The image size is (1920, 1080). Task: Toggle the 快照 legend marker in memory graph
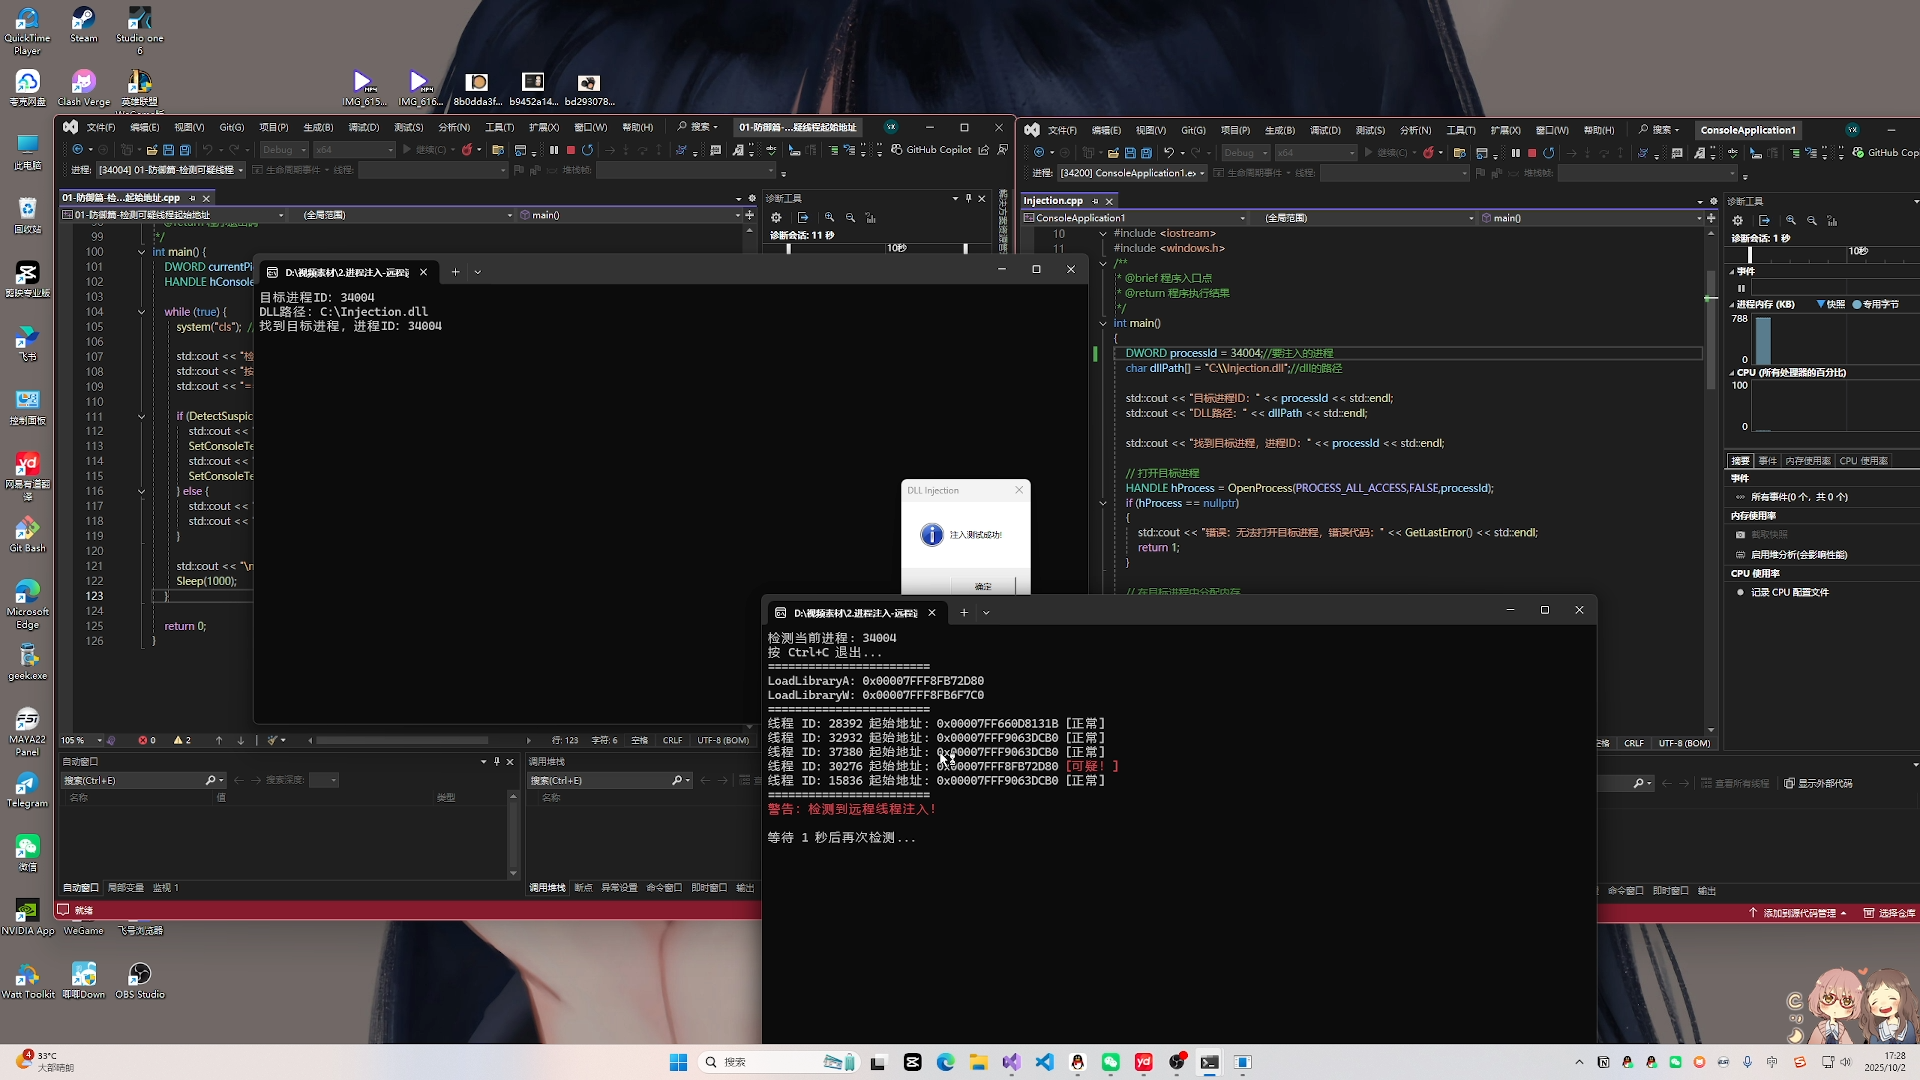click(1821, 304)
